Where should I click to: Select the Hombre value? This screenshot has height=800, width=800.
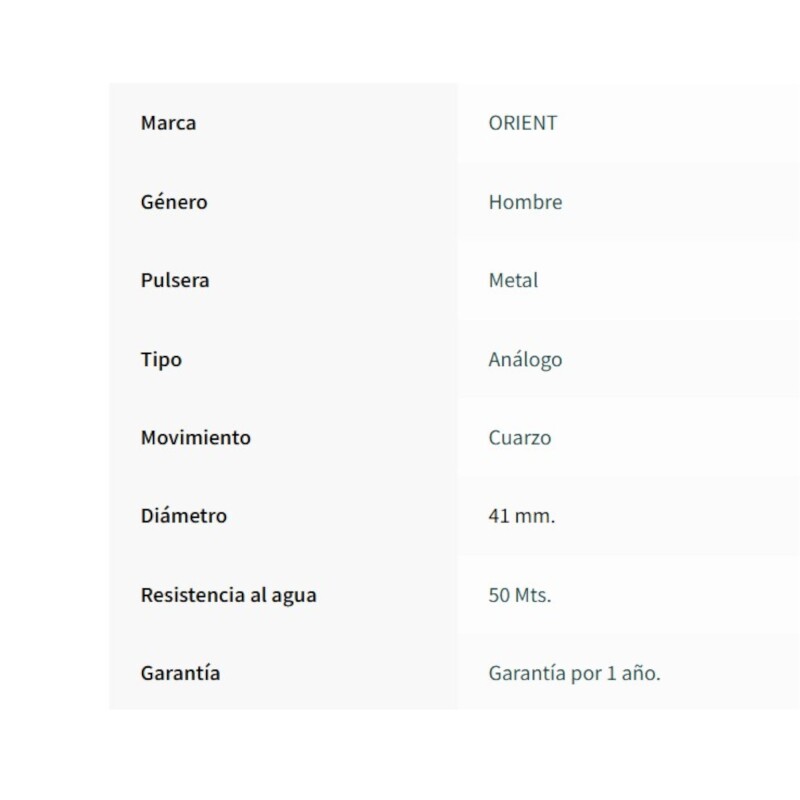pos(526,202)
